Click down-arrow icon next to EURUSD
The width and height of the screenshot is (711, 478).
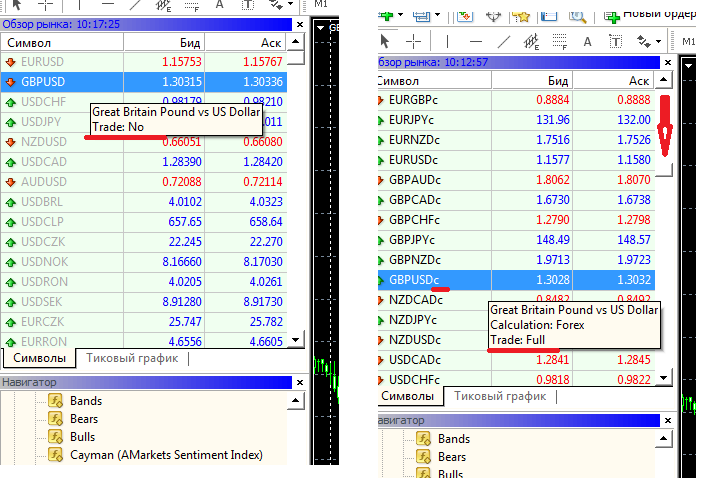(x=10, y=62)
